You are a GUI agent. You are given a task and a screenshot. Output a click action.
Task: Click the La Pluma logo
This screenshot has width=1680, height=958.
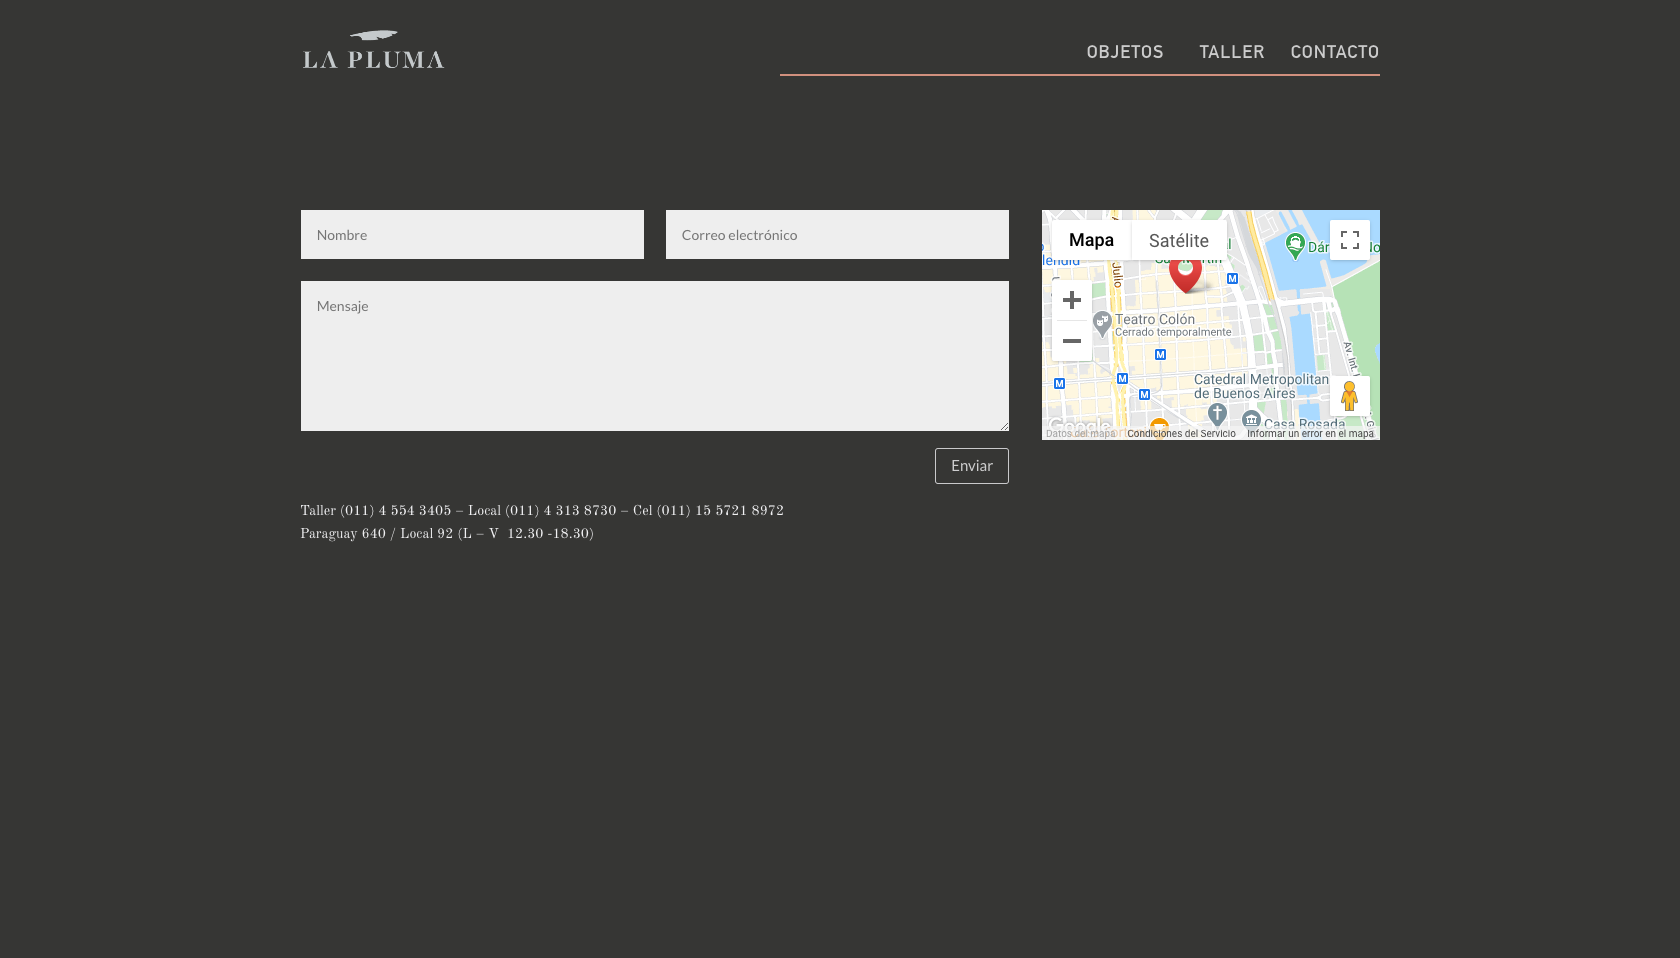click(373, 49)
